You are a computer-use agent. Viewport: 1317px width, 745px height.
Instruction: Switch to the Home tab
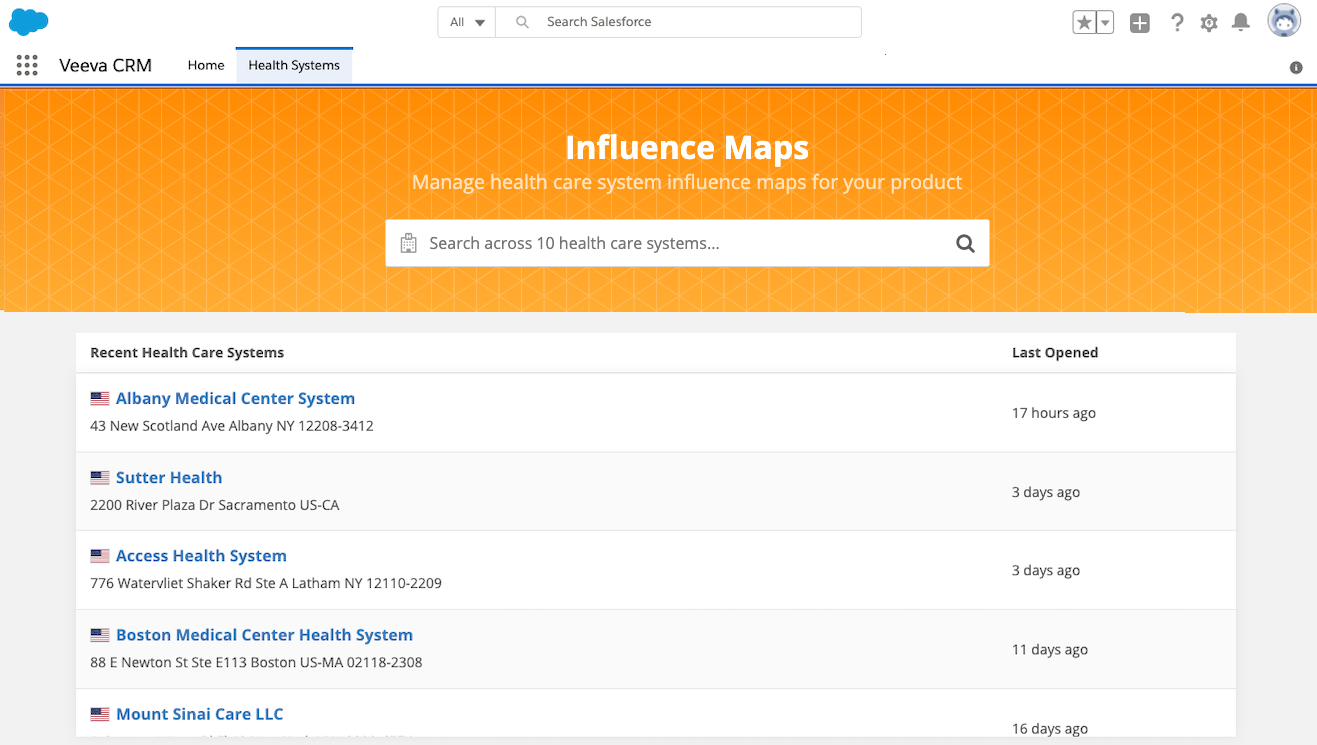[x=206, y=65]
